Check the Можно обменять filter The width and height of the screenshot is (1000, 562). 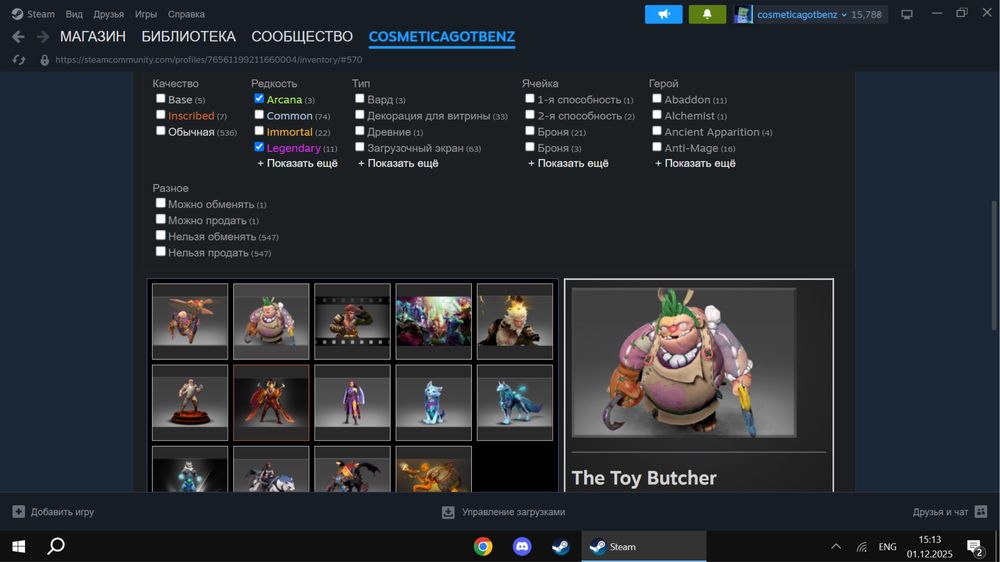coord(161,203)
